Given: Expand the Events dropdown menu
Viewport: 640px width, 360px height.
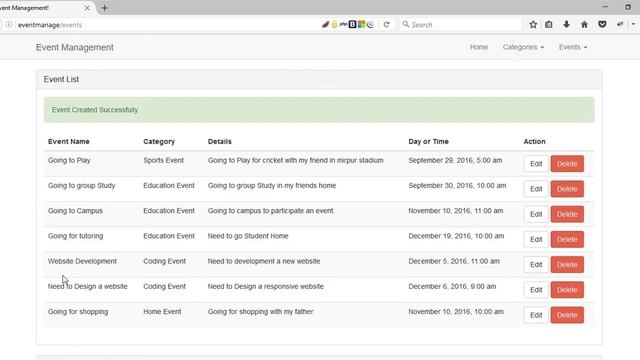Looking at the screenshot, I should (x=573, y=47).
